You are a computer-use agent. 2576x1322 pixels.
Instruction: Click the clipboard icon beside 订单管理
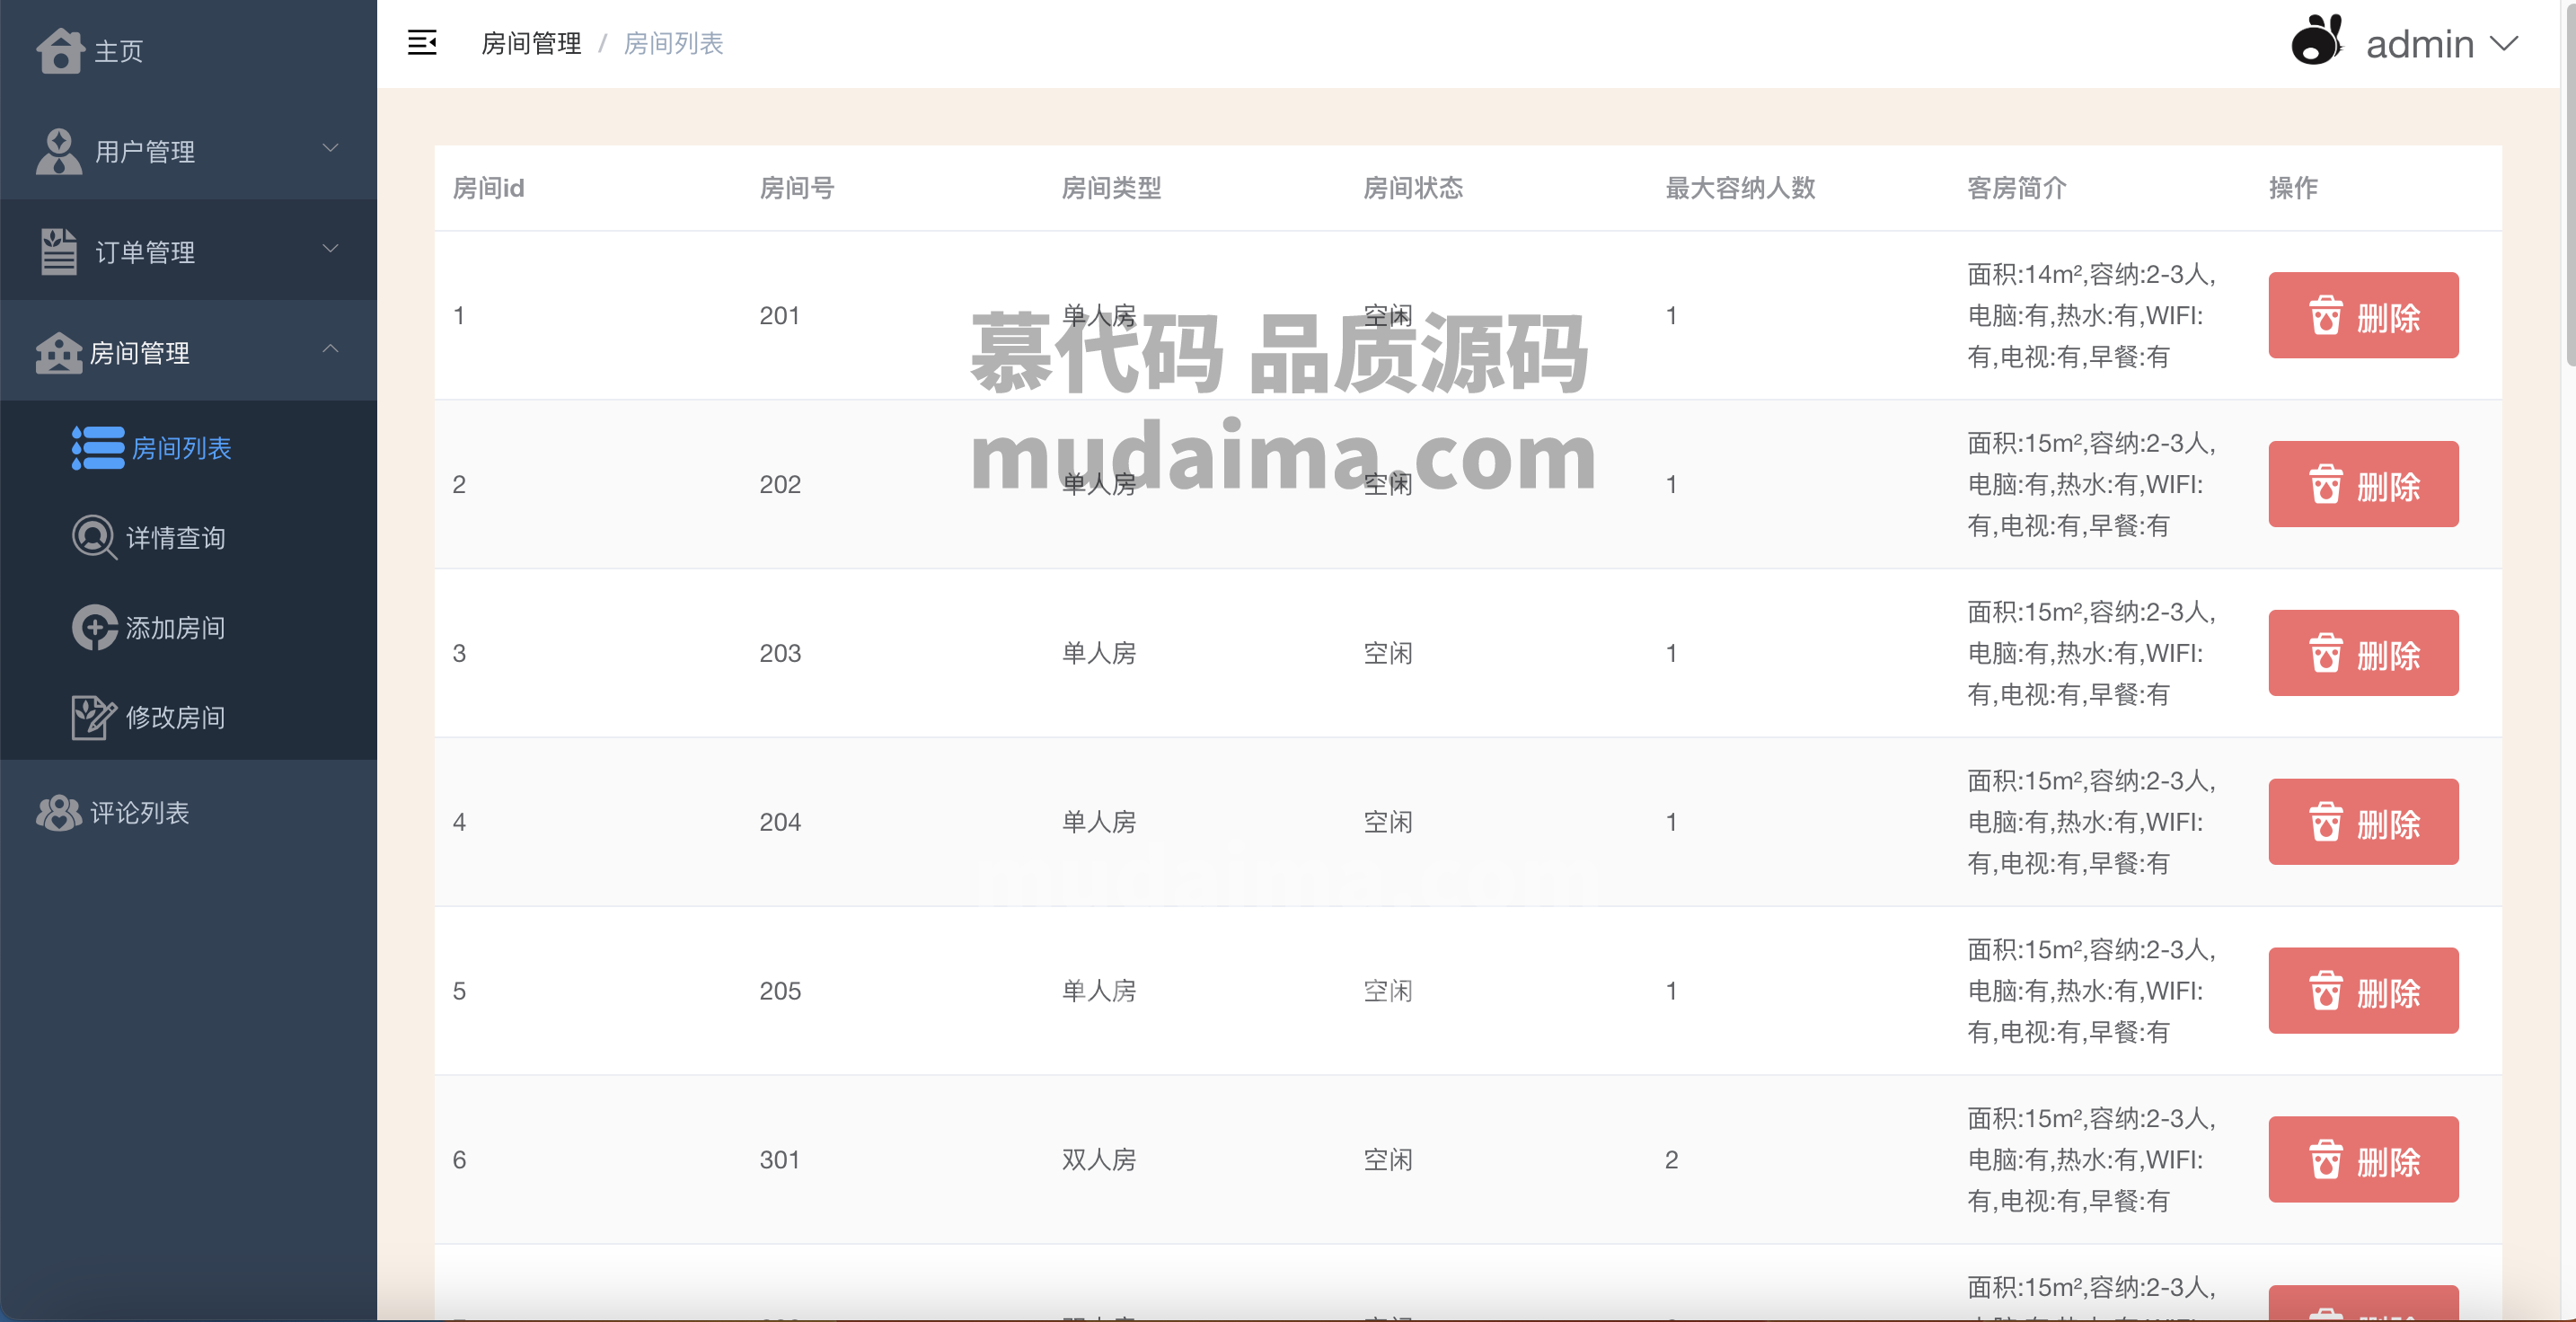[x=59, y=251]
